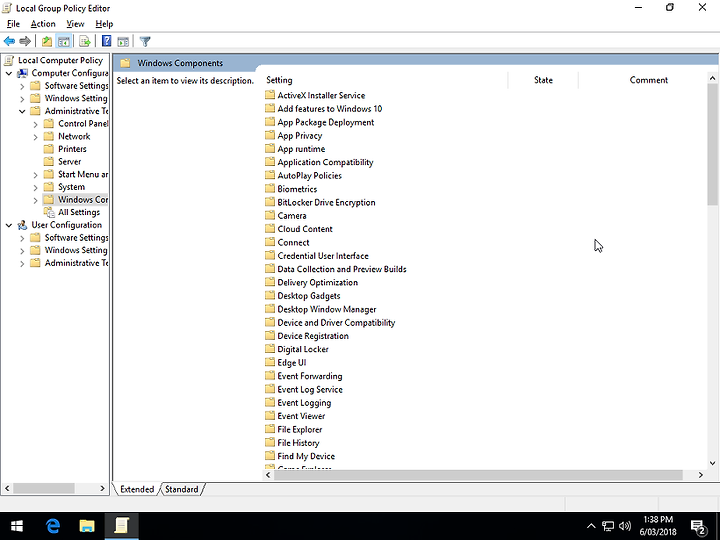Image resolution: width=720 pixels, height=540 pixels.
Task: Select 'Find My Device' in the list
Action: click(306, 456)
